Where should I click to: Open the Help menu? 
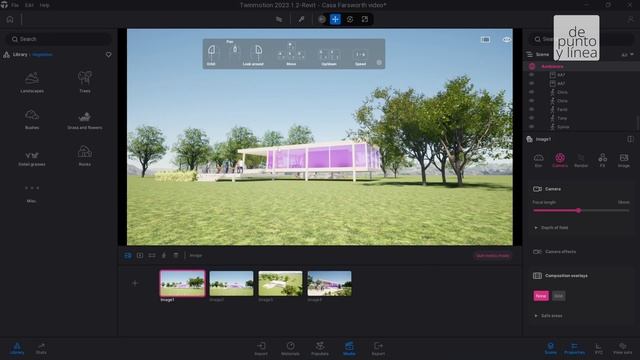pos(44,5)
